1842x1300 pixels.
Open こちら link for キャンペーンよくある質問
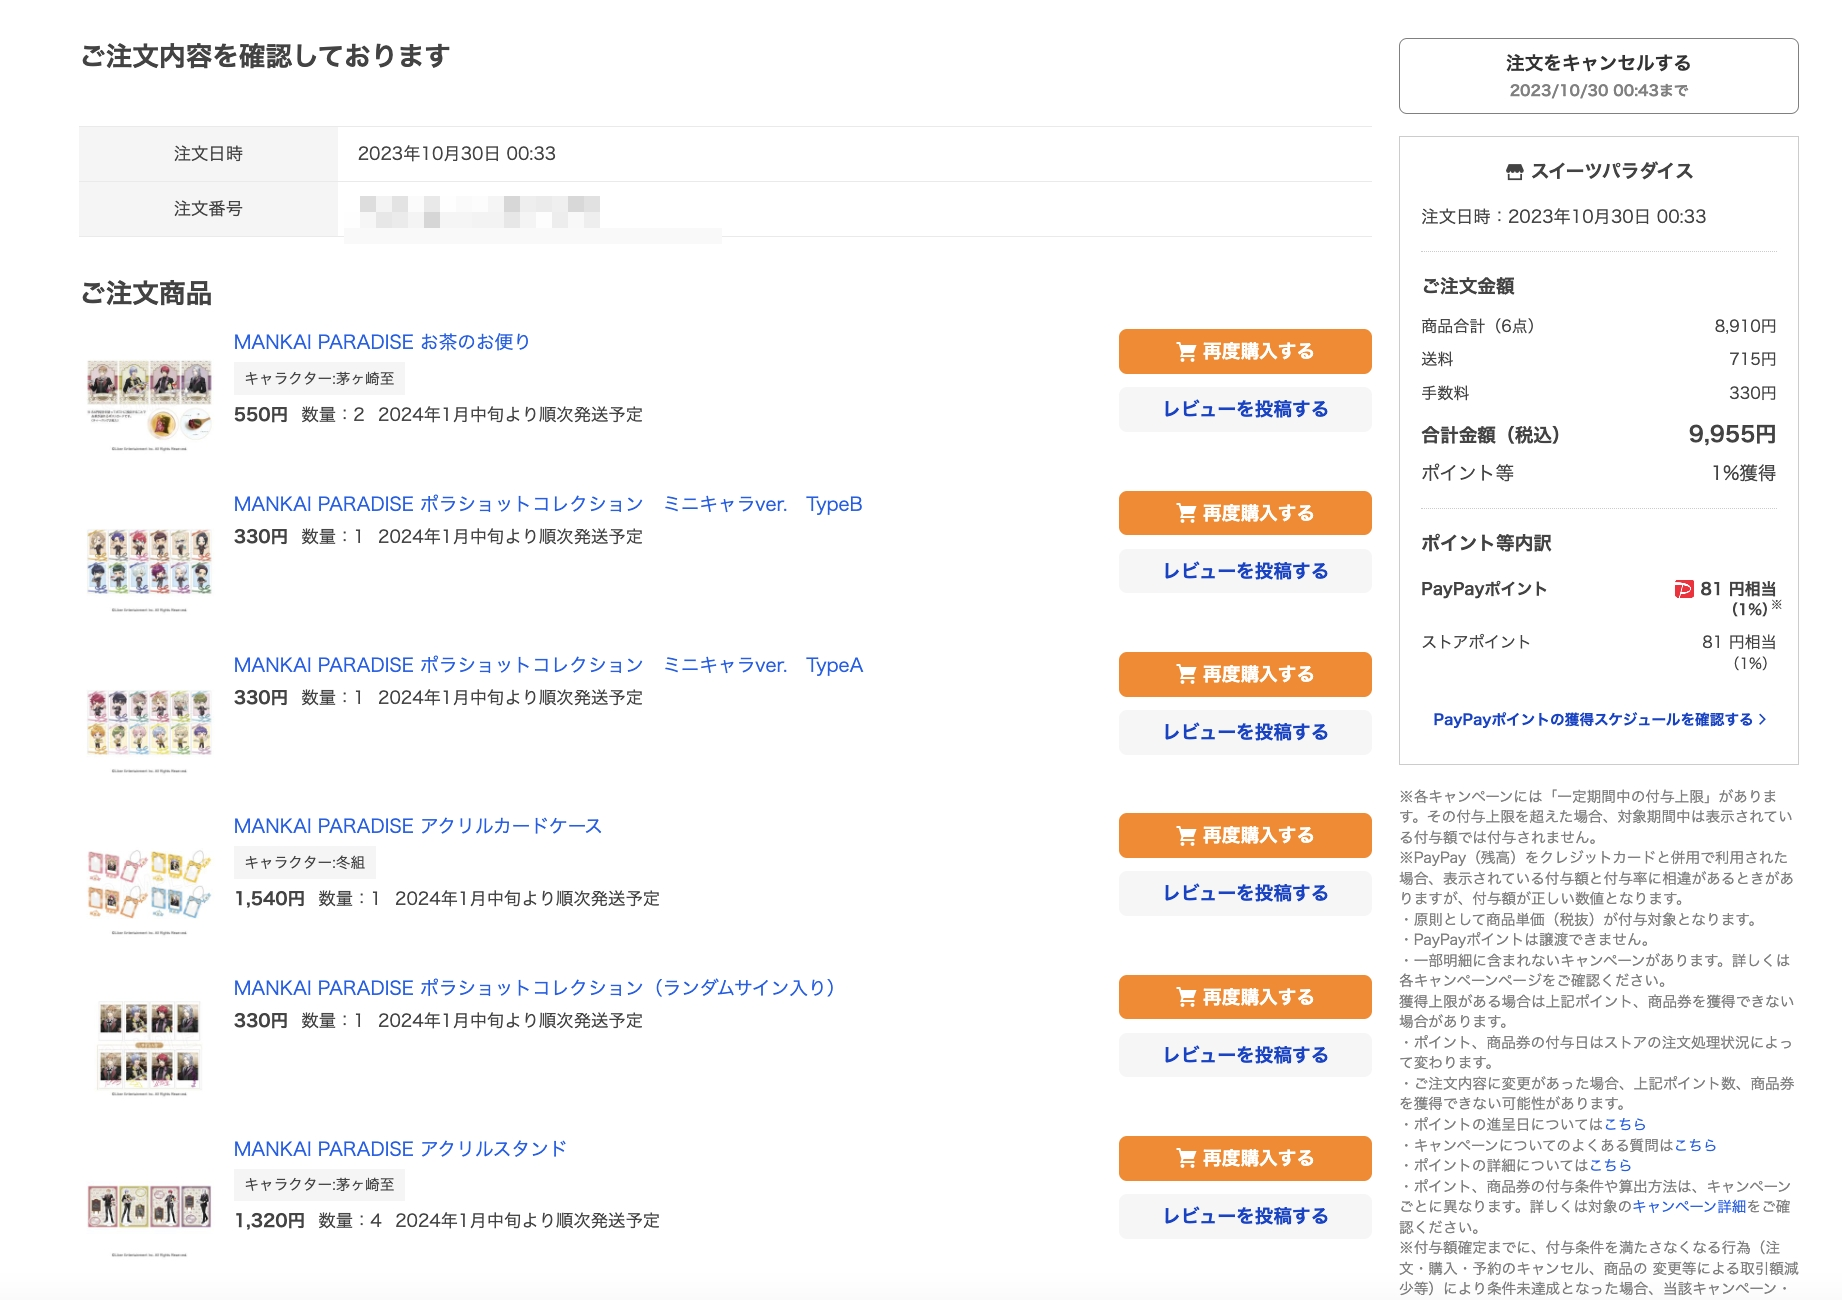pyautogui.click(x=1695, y=1145)
